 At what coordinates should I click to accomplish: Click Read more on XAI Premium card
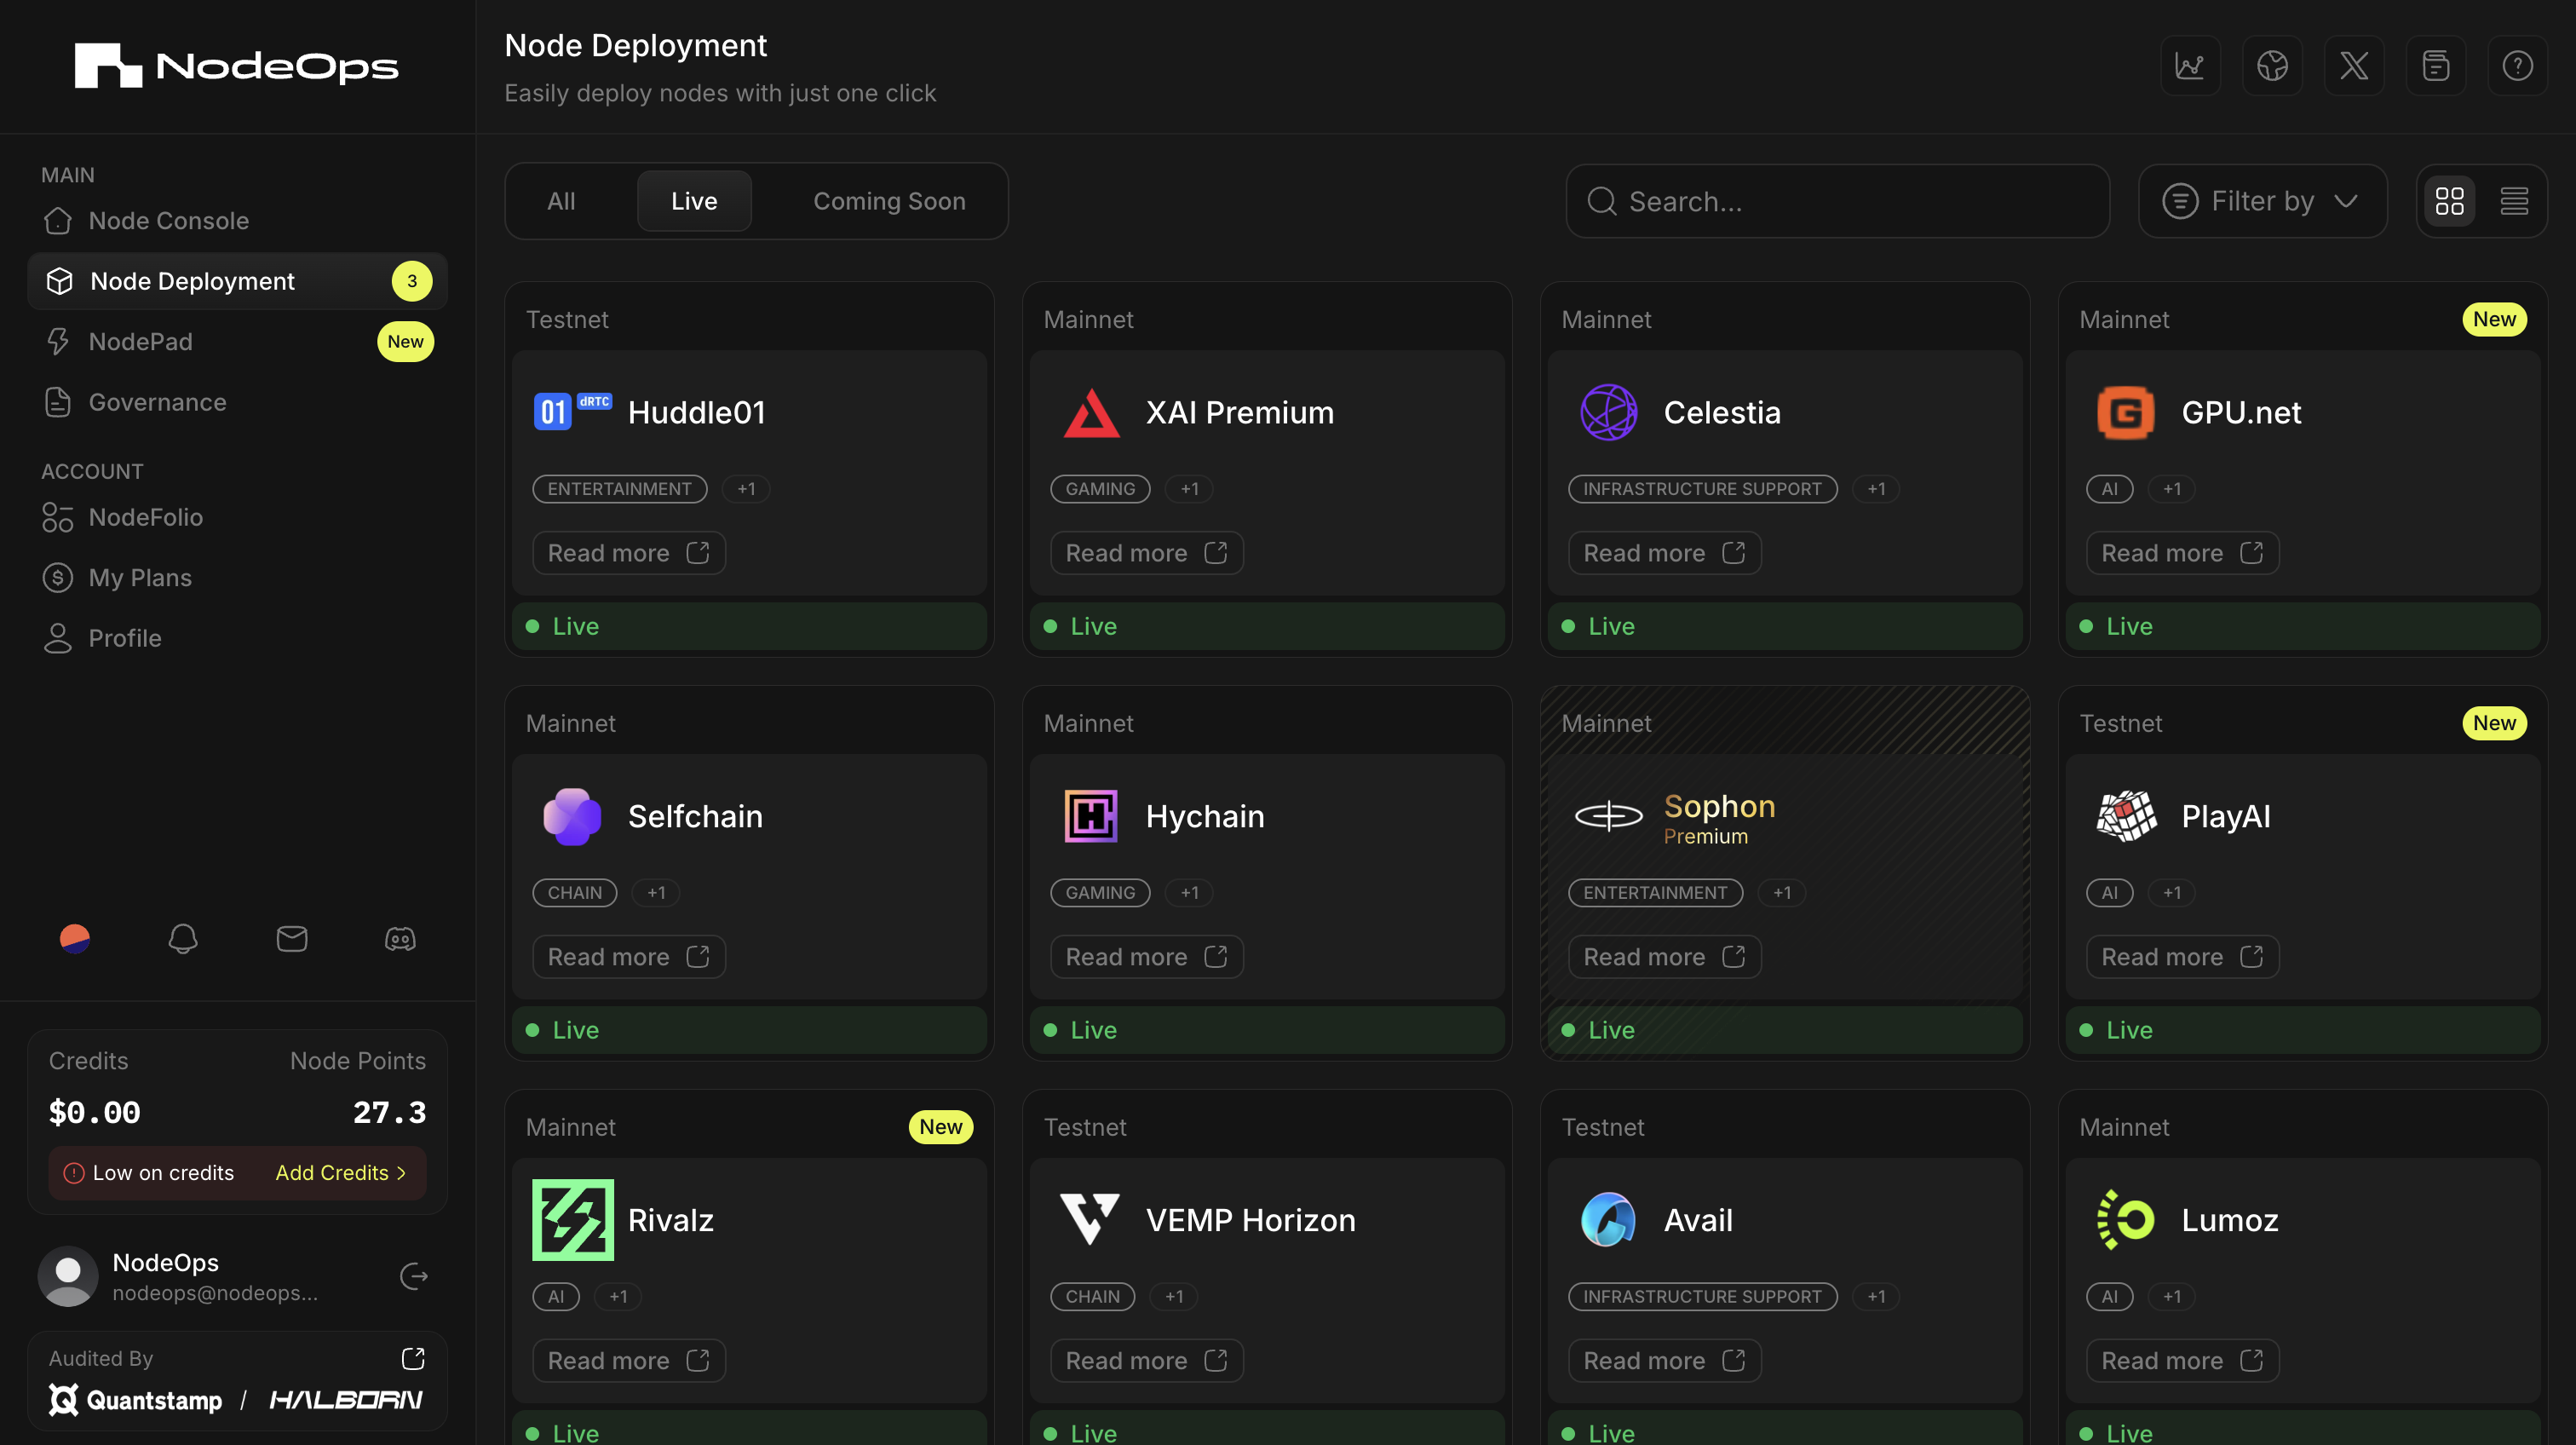tap(1147, 553)
